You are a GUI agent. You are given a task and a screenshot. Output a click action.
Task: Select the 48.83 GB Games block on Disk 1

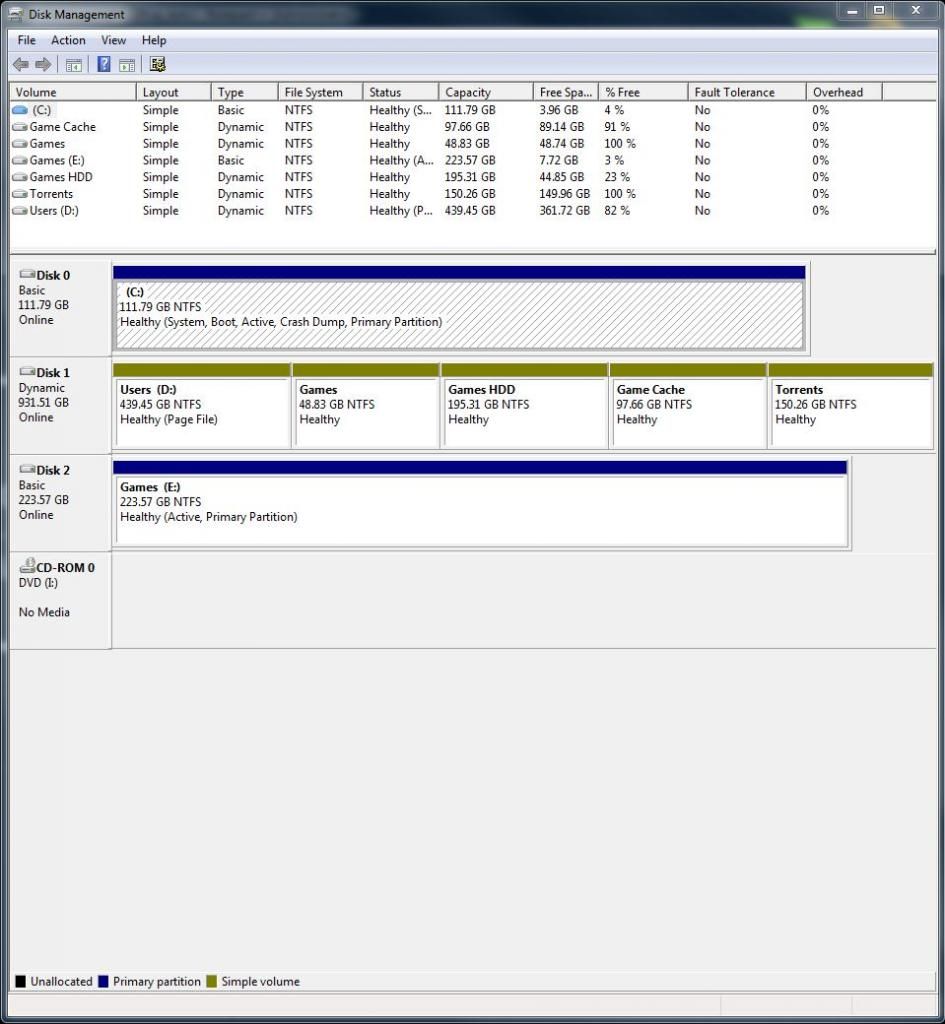pos(366,406)
